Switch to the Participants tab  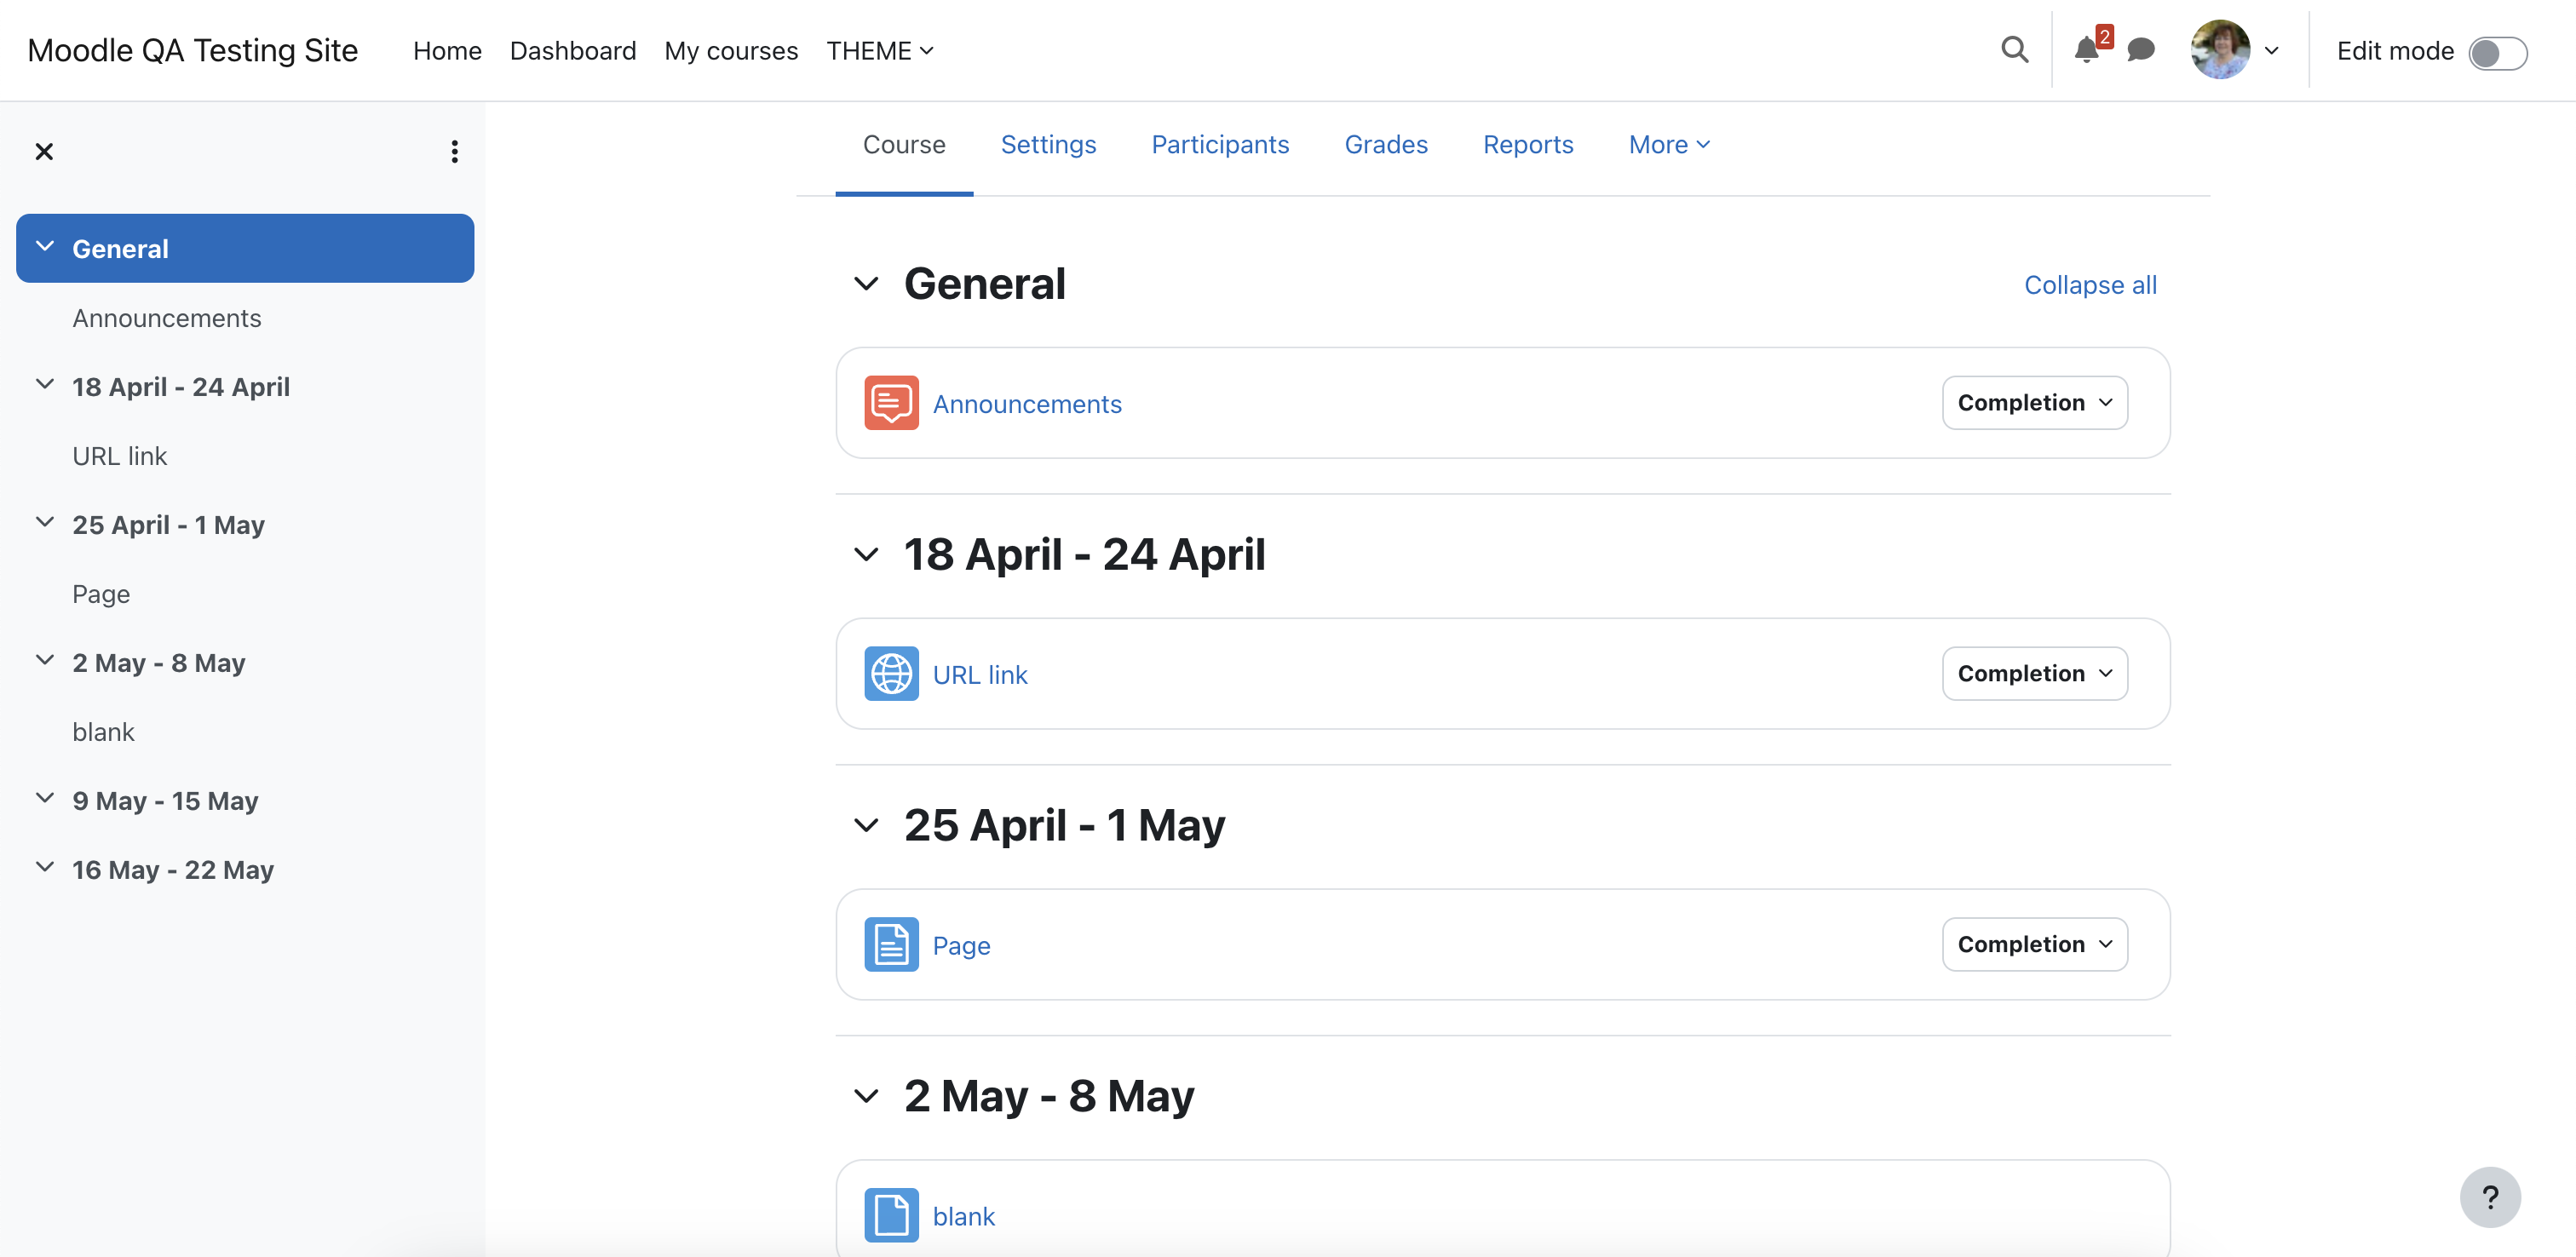click(1220, 145)
